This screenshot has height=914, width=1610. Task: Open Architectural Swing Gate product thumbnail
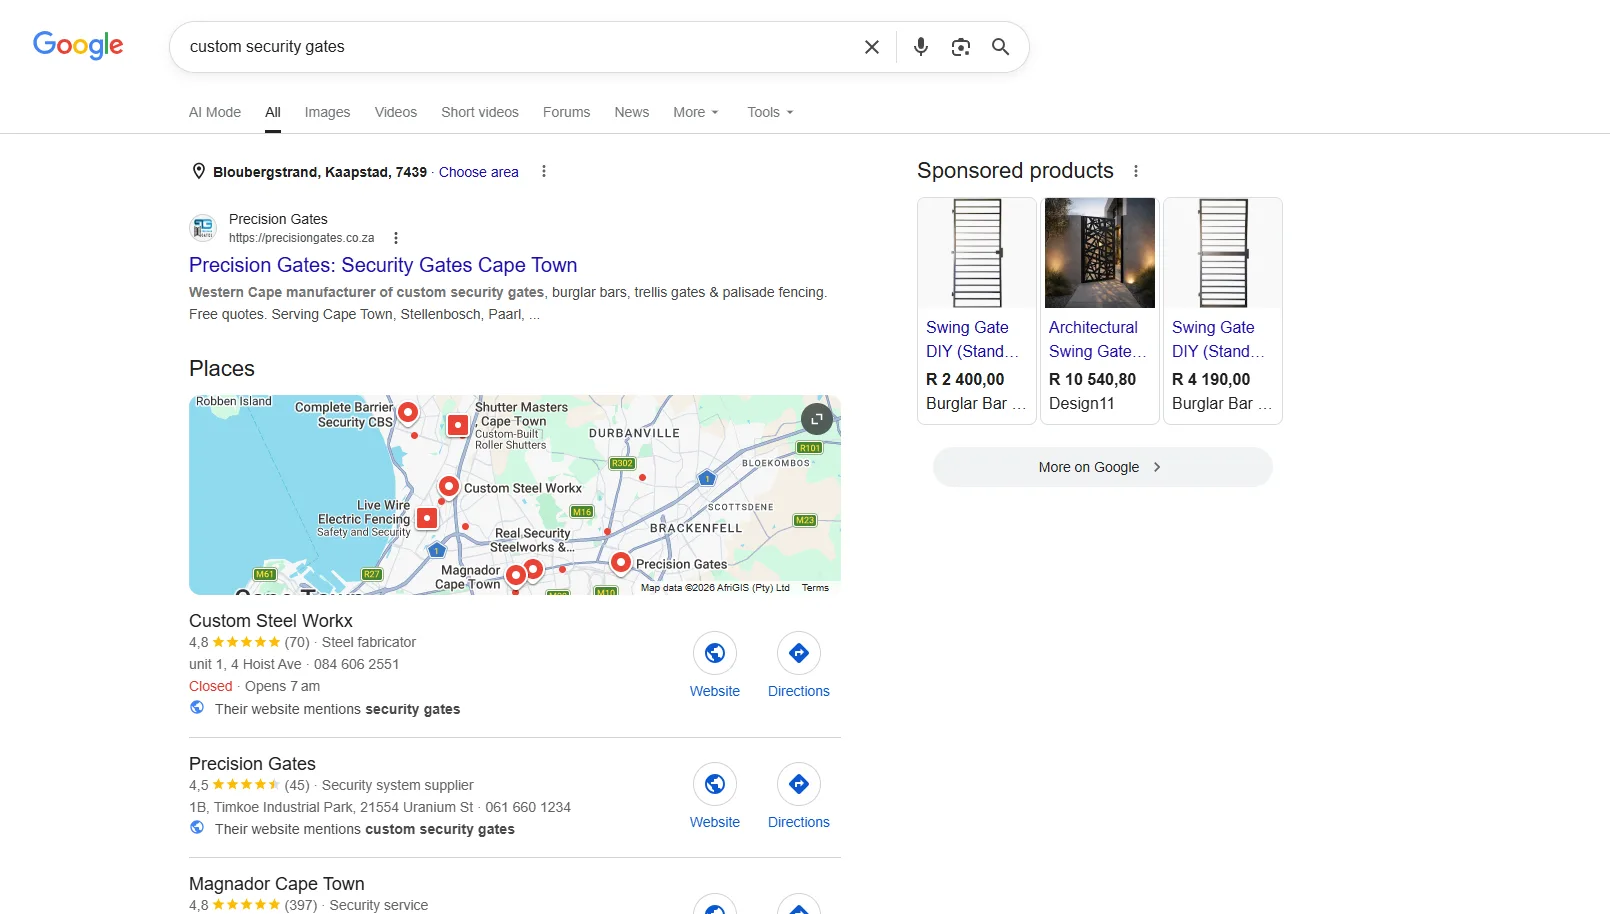[x=1100, y=253]
